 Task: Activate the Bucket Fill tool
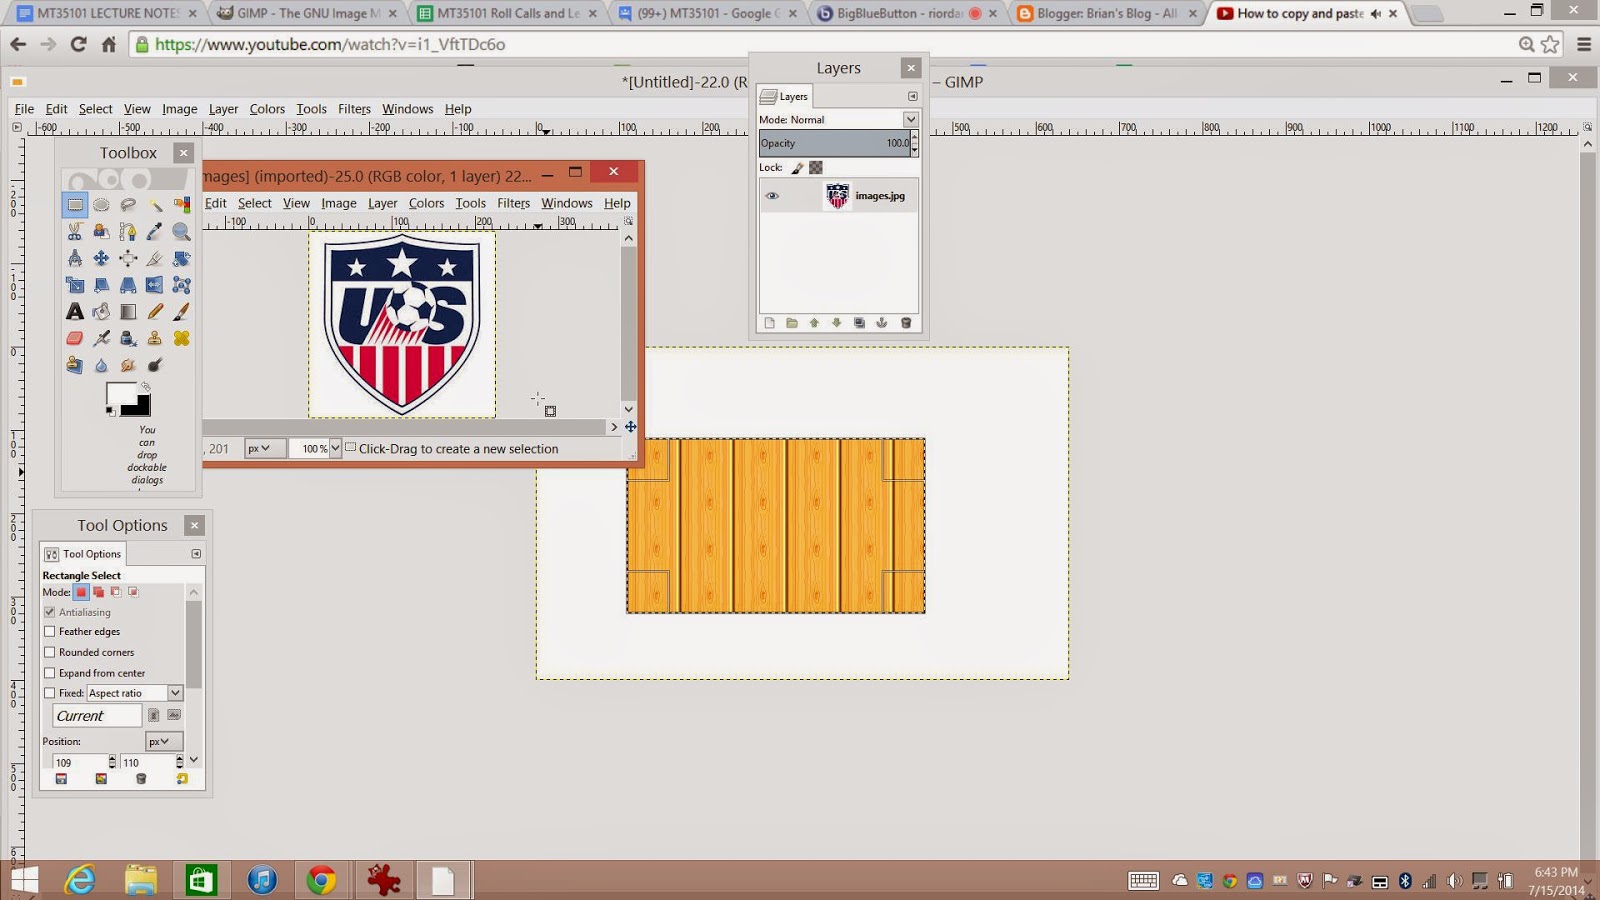[101, 312]
